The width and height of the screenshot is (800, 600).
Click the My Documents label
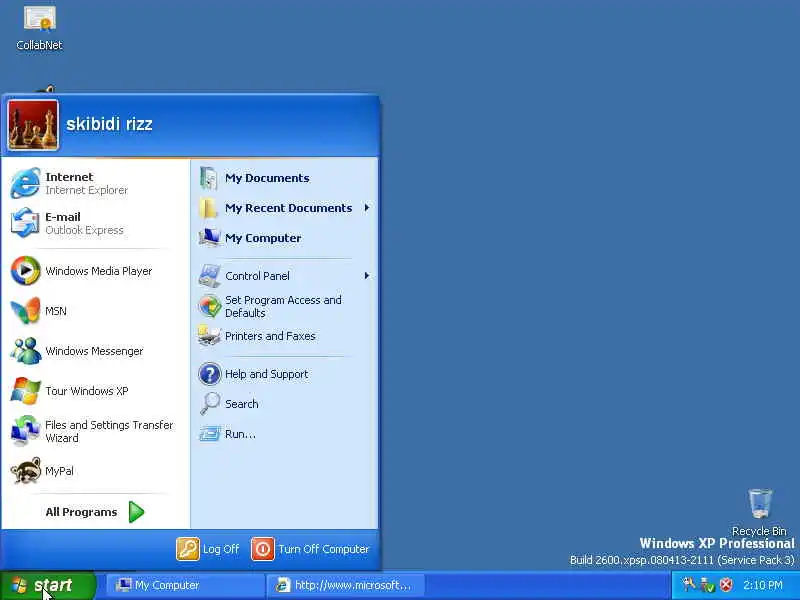pyautogui.click(x=267, y=178)
